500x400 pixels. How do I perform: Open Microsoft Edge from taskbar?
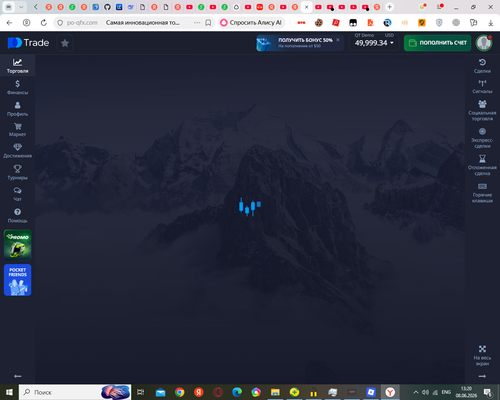point(237,392)
